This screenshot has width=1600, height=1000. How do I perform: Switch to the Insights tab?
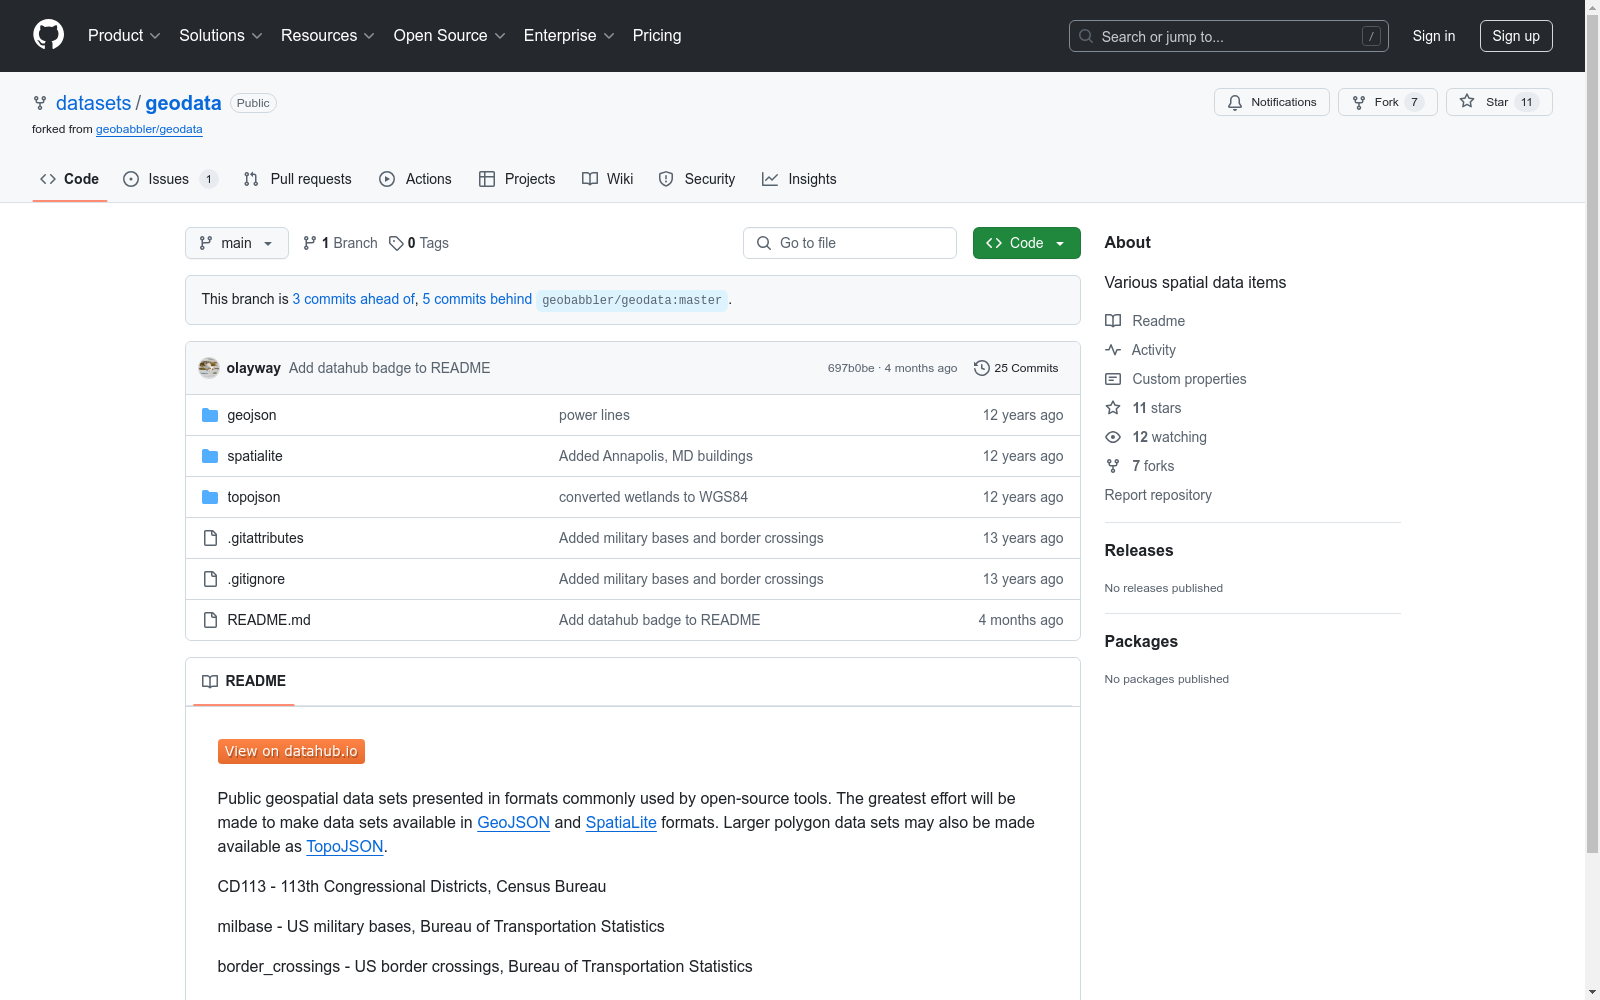point(799,179)
